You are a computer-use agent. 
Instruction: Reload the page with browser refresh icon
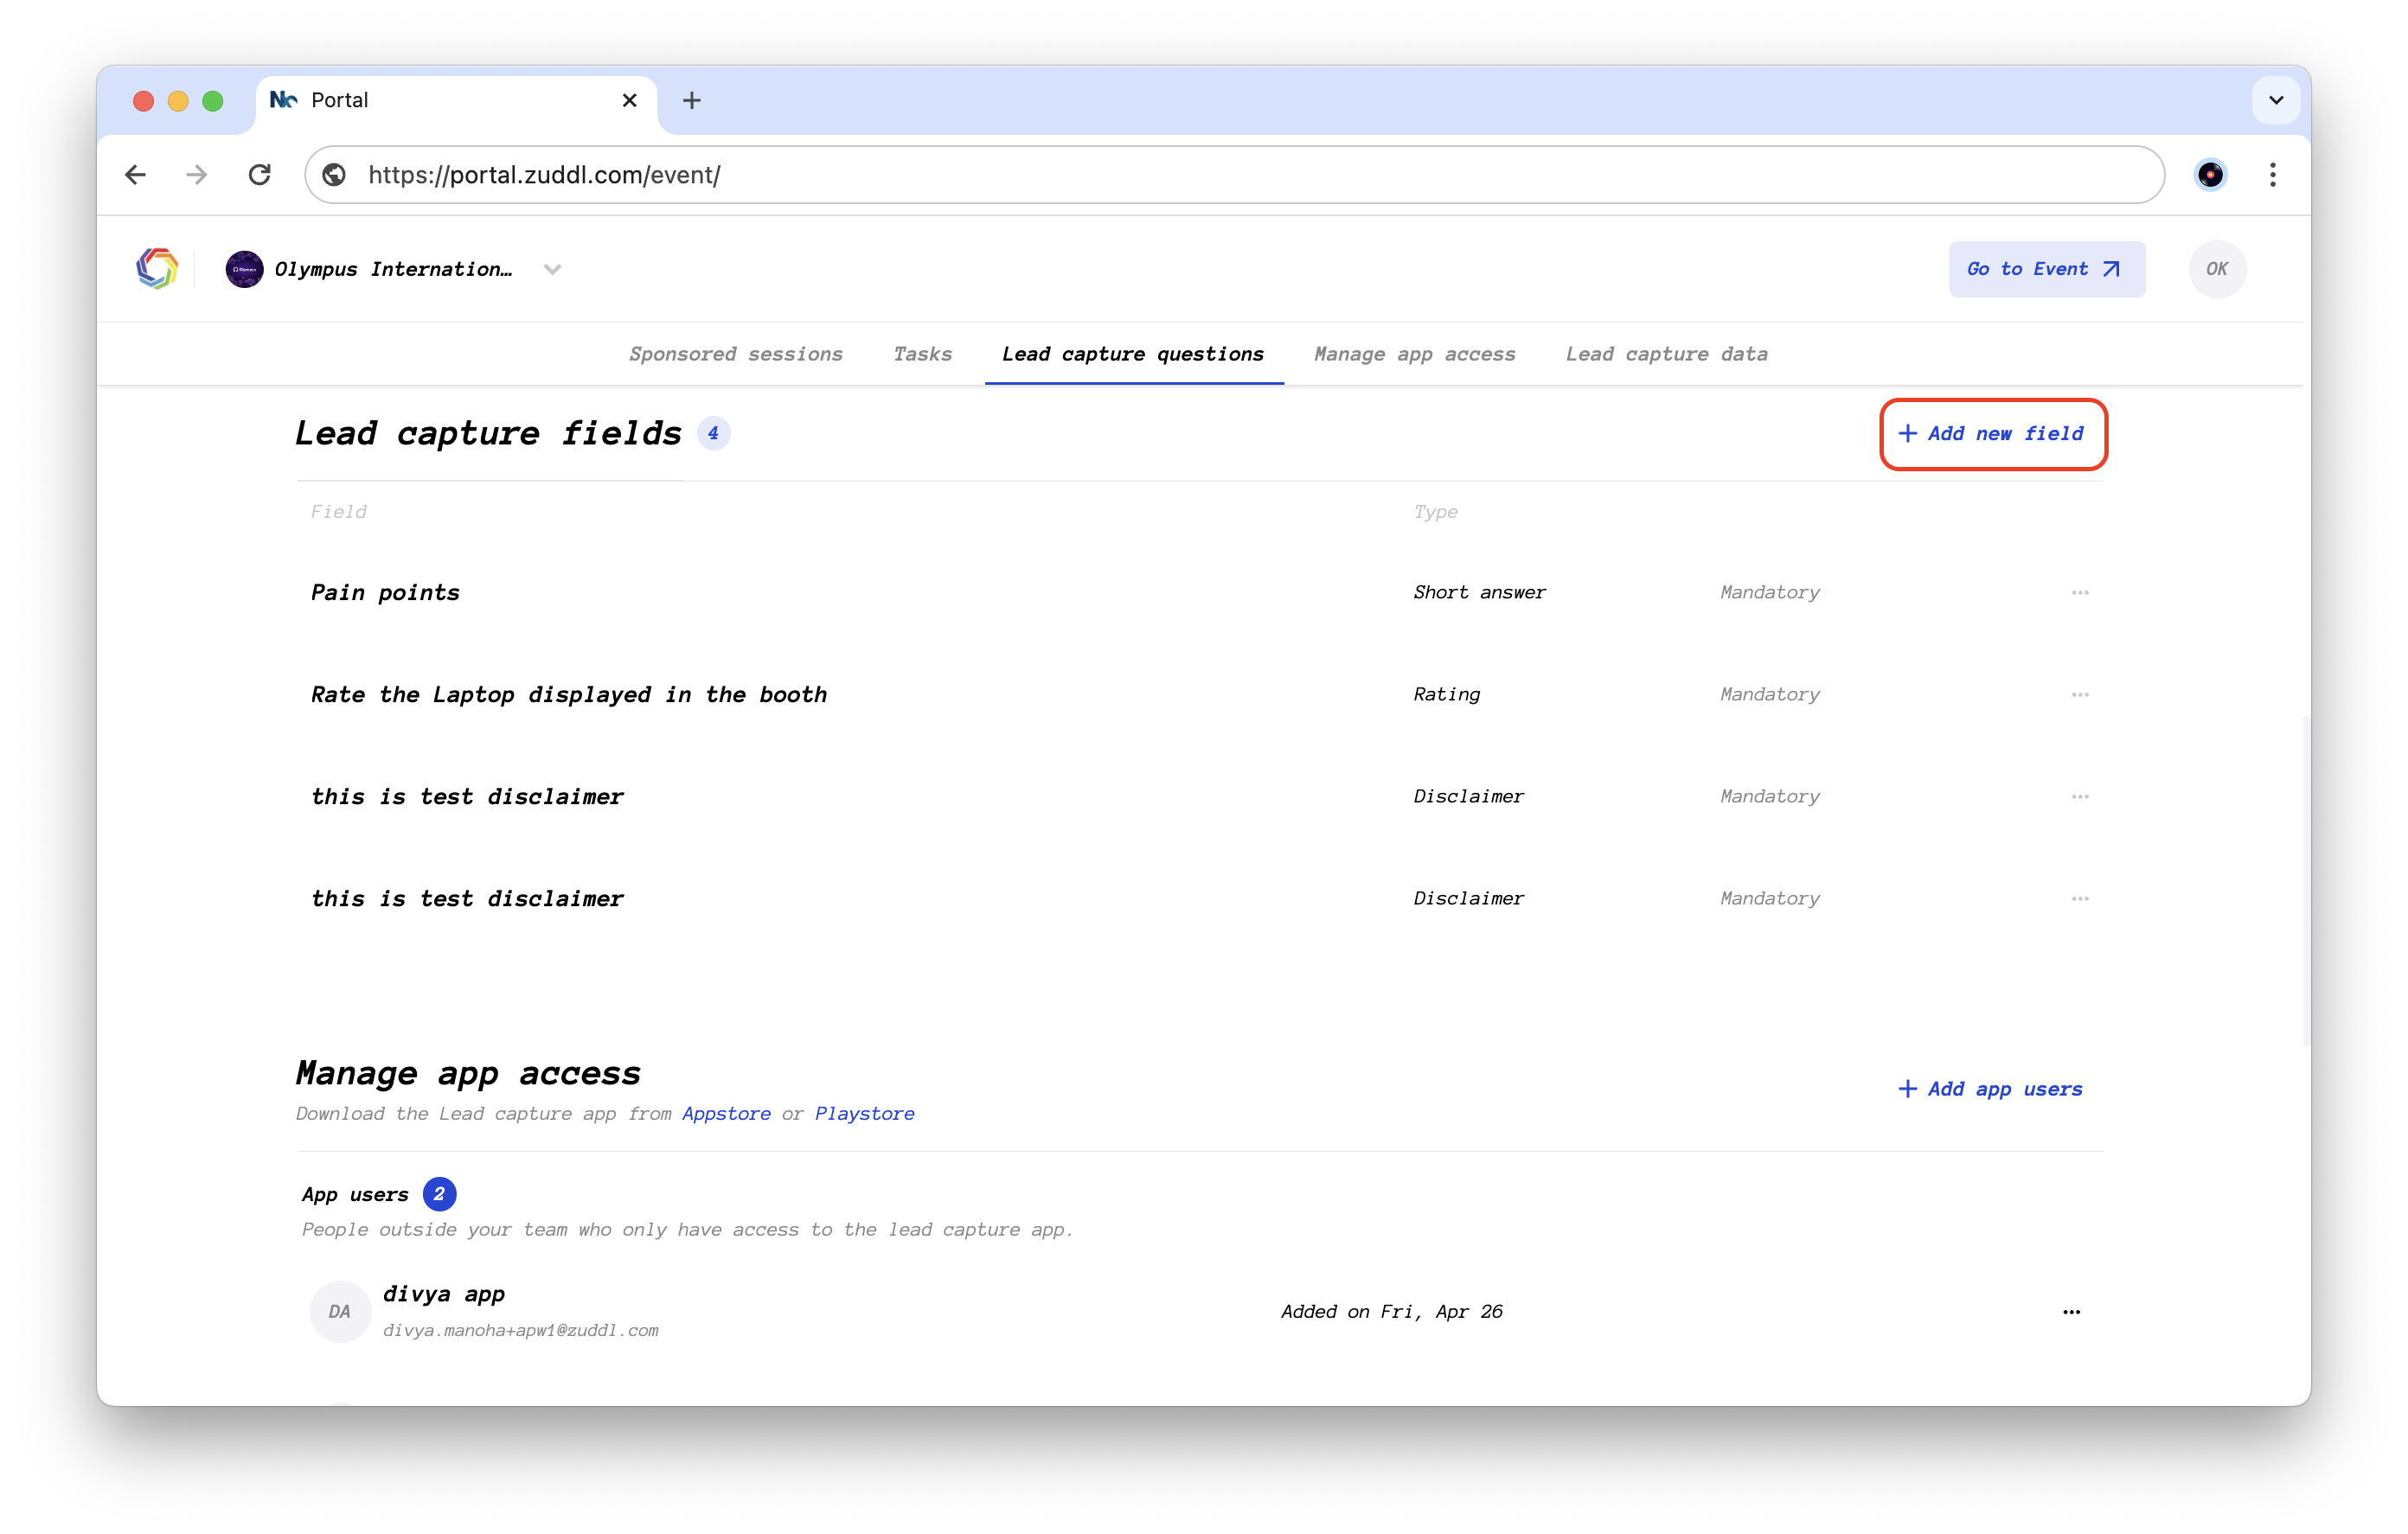(x=260, y=175)
